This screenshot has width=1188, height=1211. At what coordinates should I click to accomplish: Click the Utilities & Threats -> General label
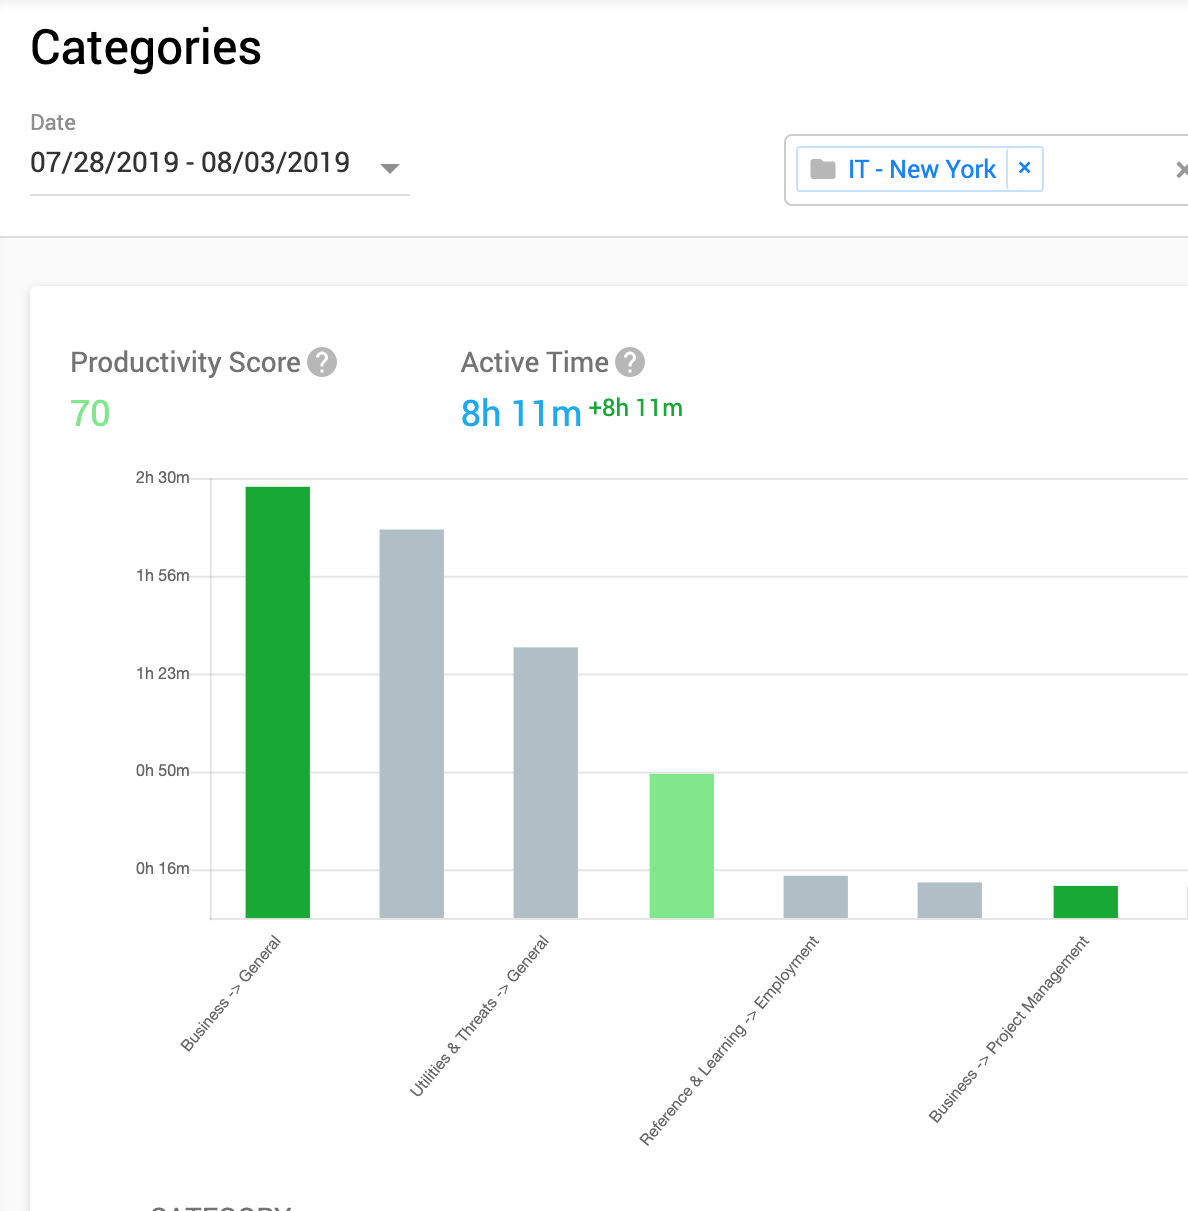click(x=480, y=1015)
